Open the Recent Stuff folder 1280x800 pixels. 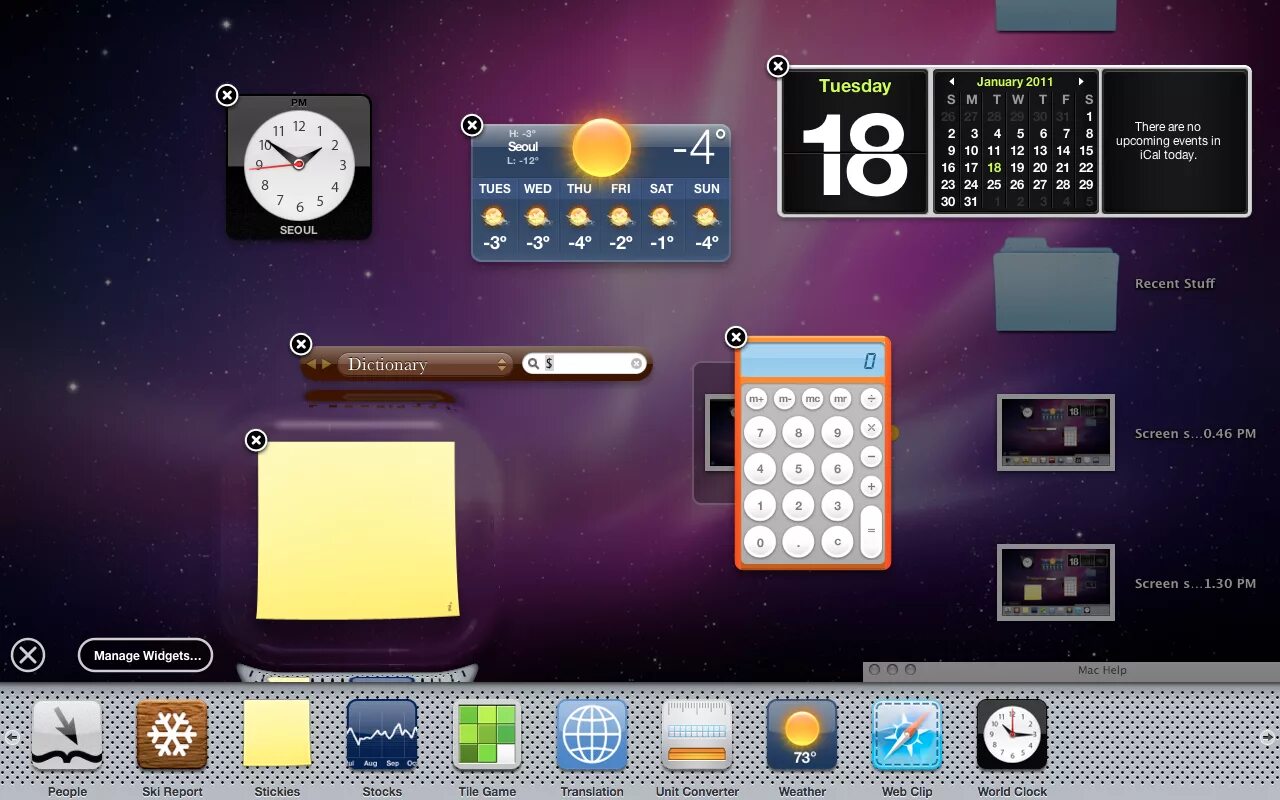click(x=1055, y=285)
